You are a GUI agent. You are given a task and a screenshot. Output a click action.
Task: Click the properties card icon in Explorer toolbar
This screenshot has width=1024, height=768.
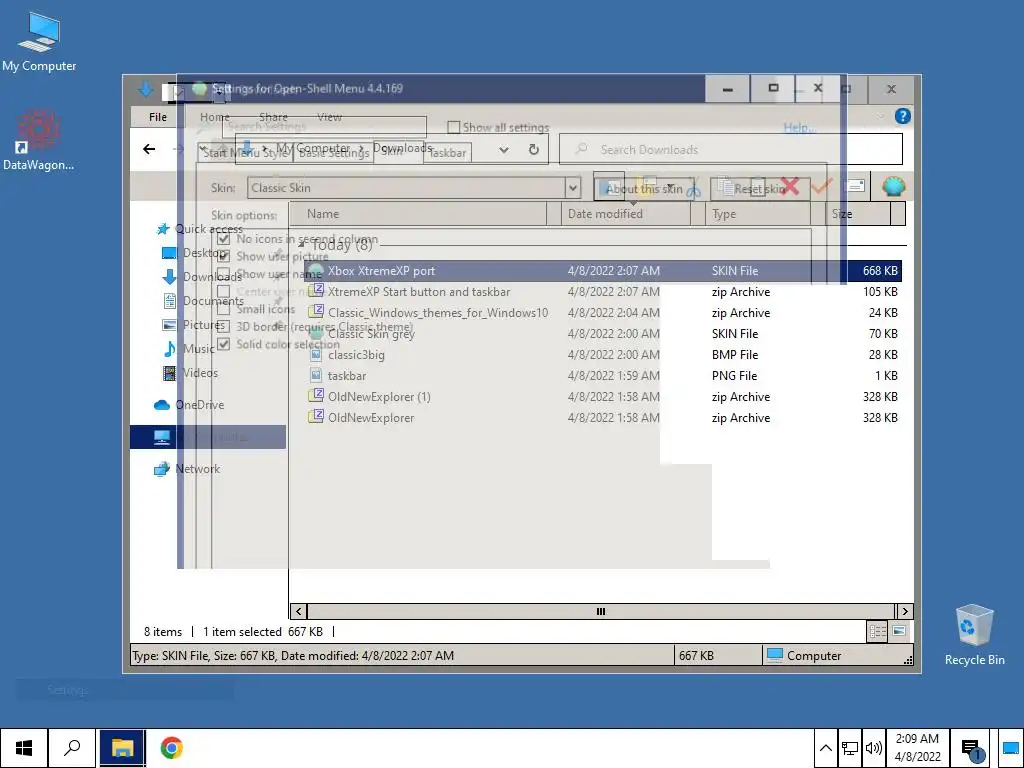tap(854, 187)
